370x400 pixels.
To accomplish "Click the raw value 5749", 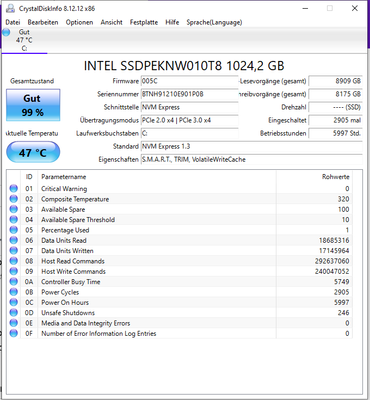I will (x=342, y=282).
